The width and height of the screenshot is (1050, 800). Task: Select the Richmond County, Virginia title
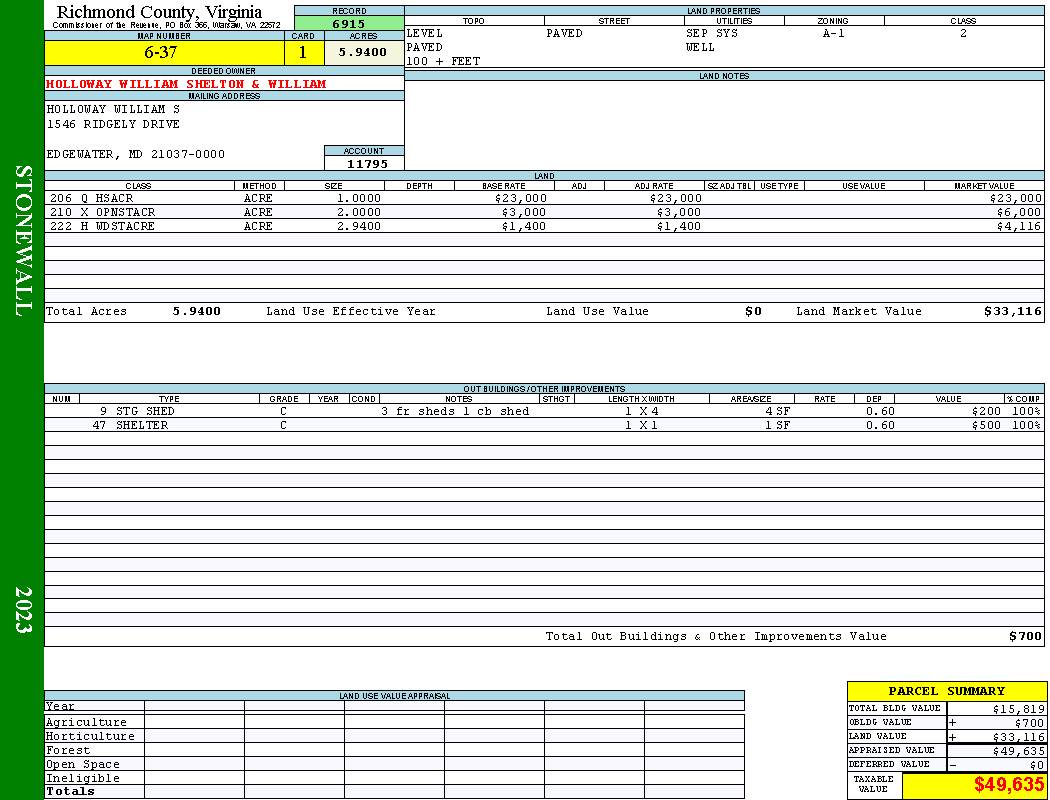point(159,12)
